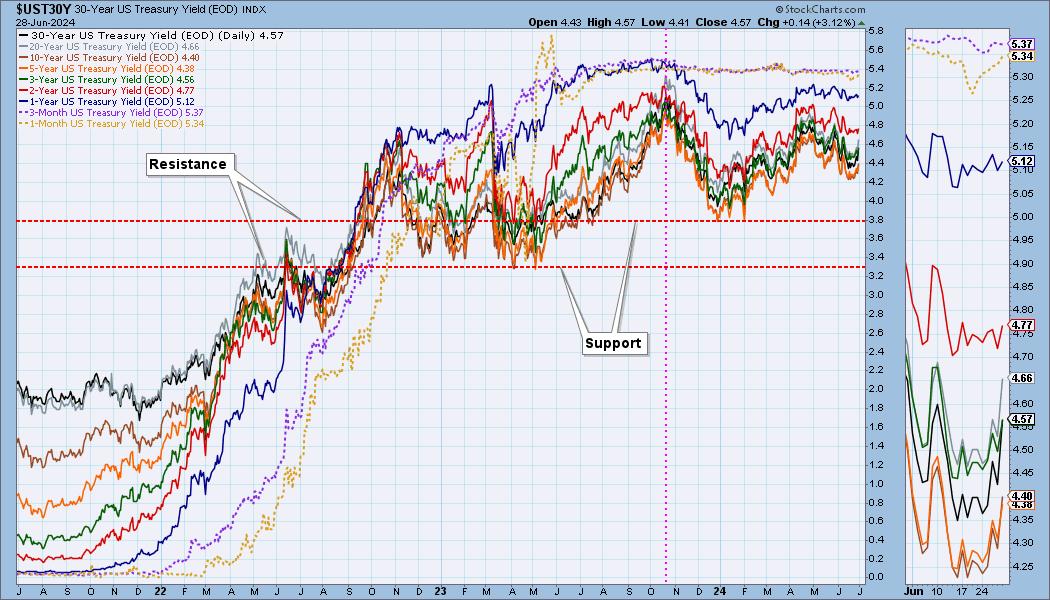Click the 10 date label on right panel x-axis
The height and width of the screenshot is (600, 1050).
[937, 591]
